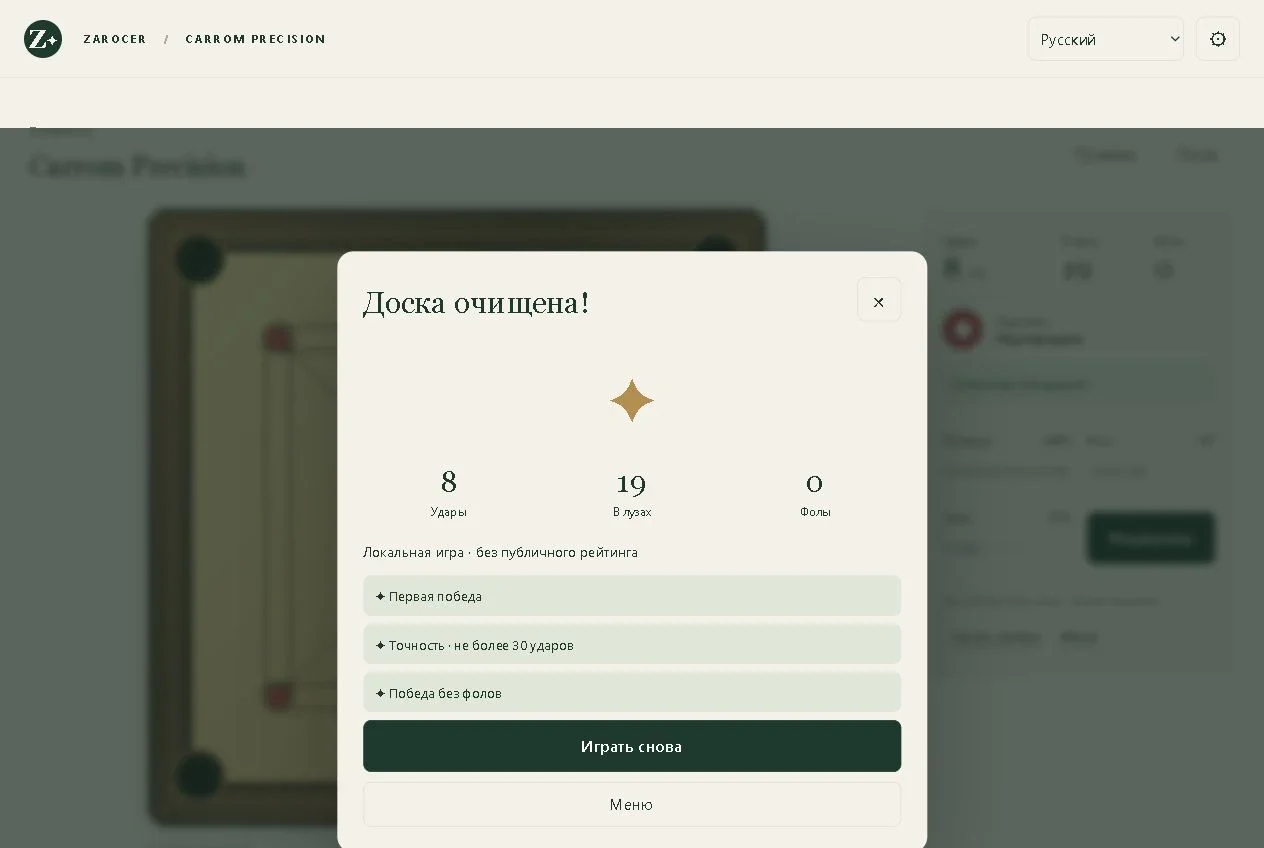Click the Zarocer logo icon
This screenshot has height=848, width=1264.
[43, 39]
